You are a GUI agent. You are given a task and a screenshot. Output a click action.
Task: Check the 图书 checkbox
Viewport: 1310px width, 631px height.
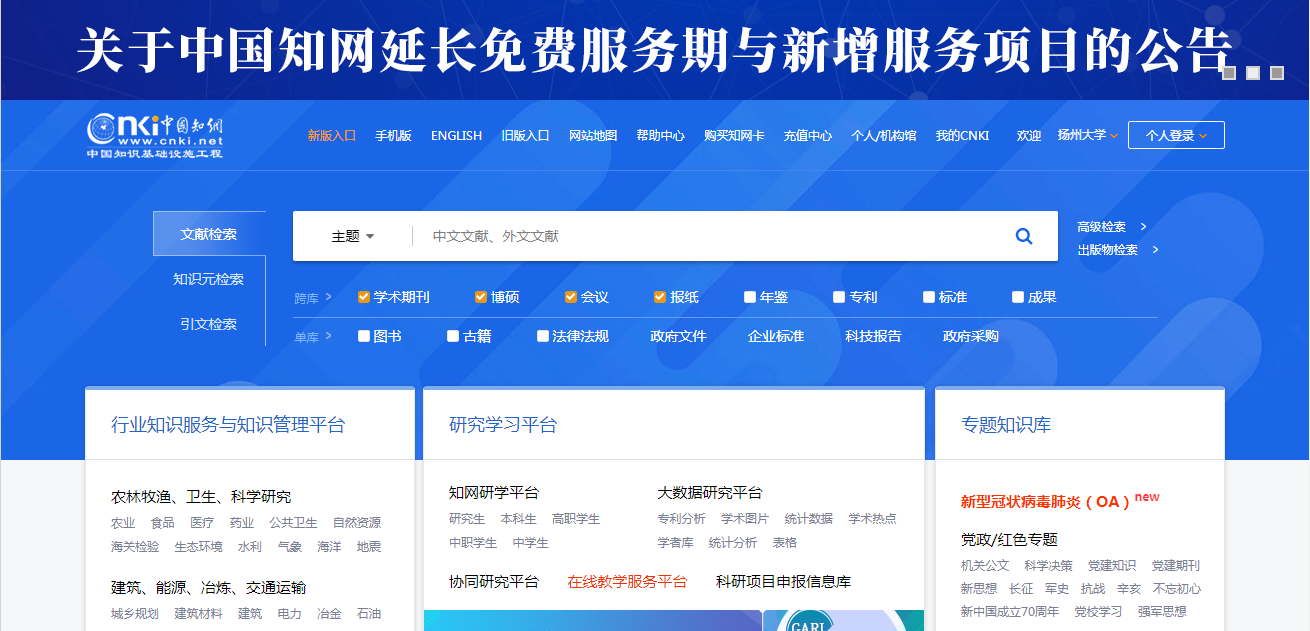point(363,336)
